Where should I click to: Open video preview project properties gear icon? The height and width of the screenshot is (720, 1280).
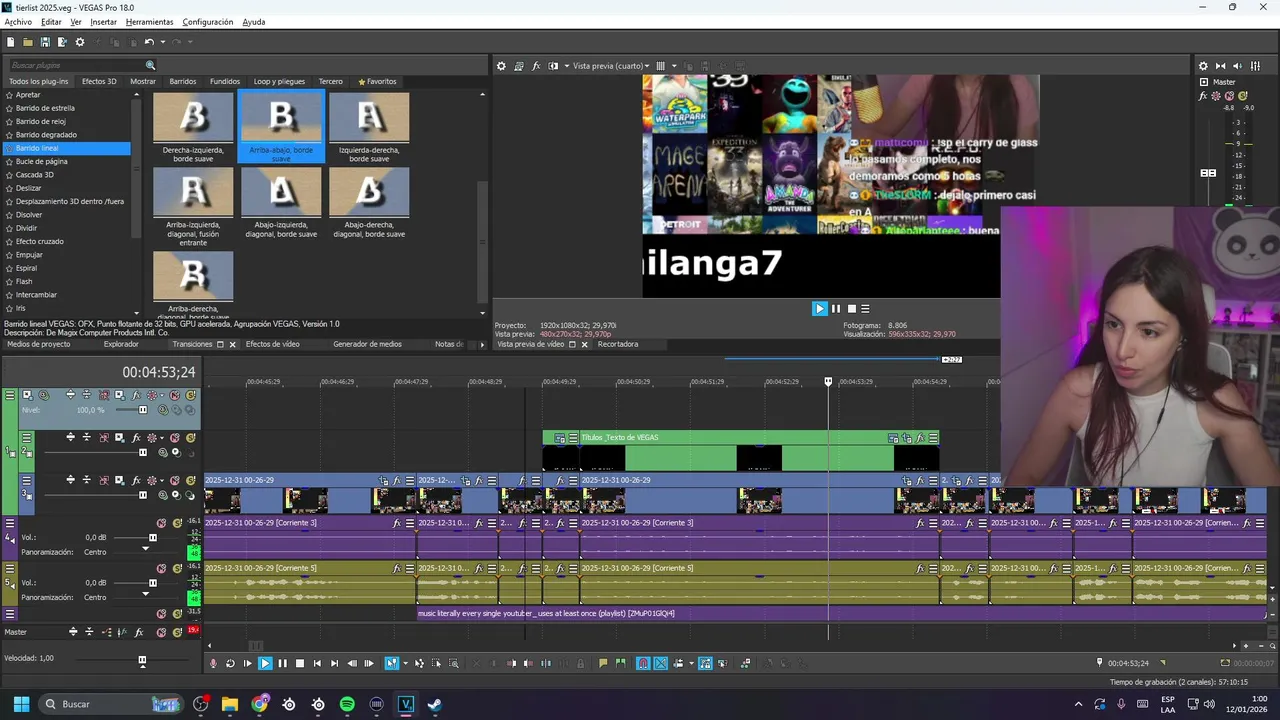tap(502, 66)
